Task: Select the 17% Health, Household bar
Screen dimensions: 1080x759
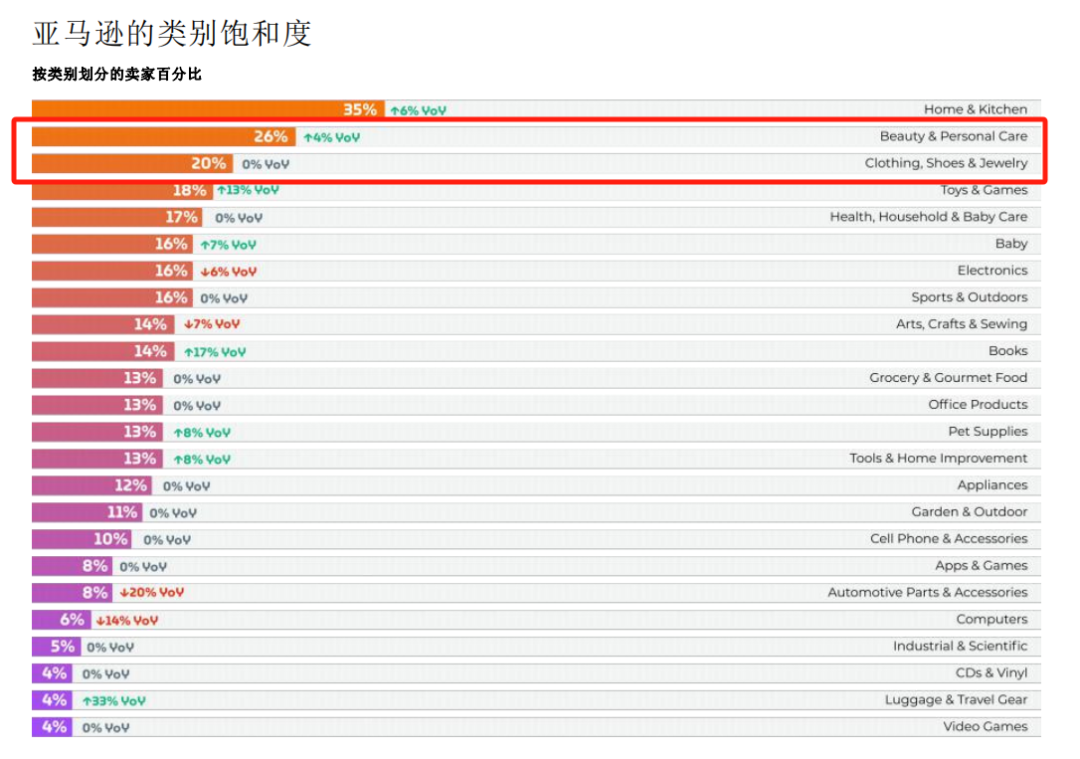Action: 117,217
